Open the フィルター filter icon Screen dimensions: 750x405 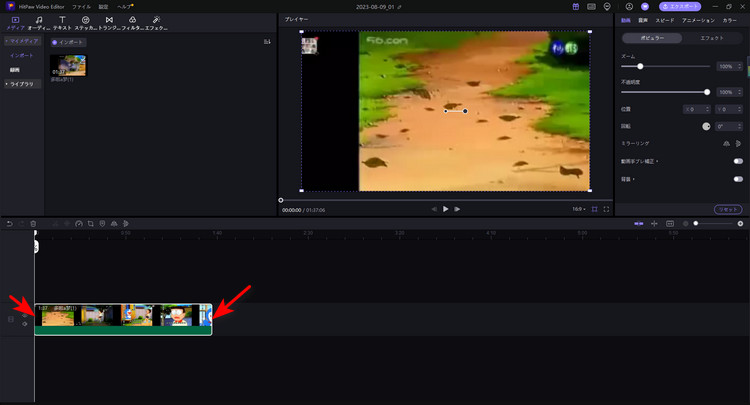click(133, 22)
